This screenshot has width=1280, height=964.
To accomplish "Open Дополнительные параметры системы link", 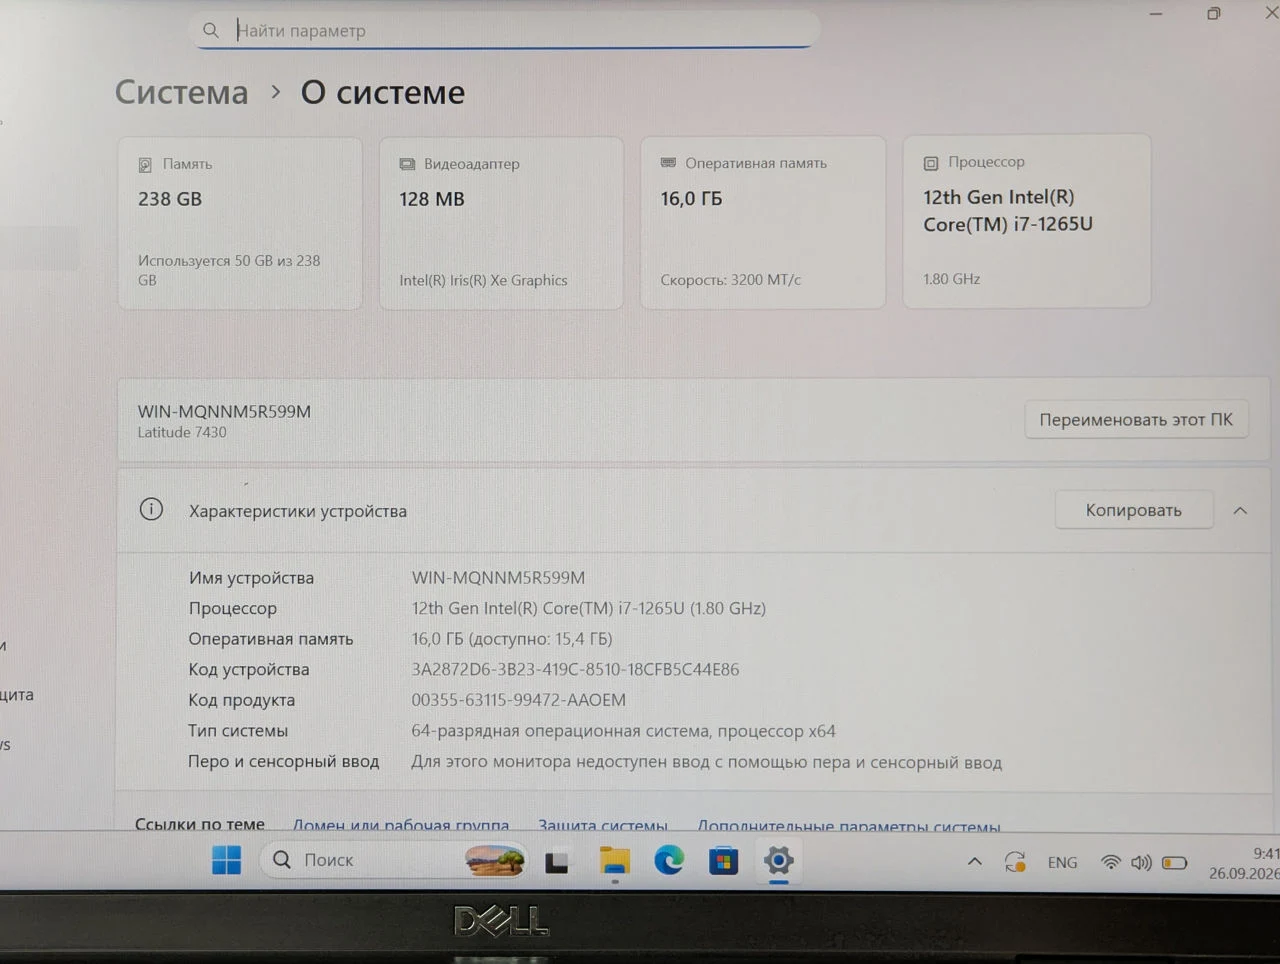I will pos(849,826).
